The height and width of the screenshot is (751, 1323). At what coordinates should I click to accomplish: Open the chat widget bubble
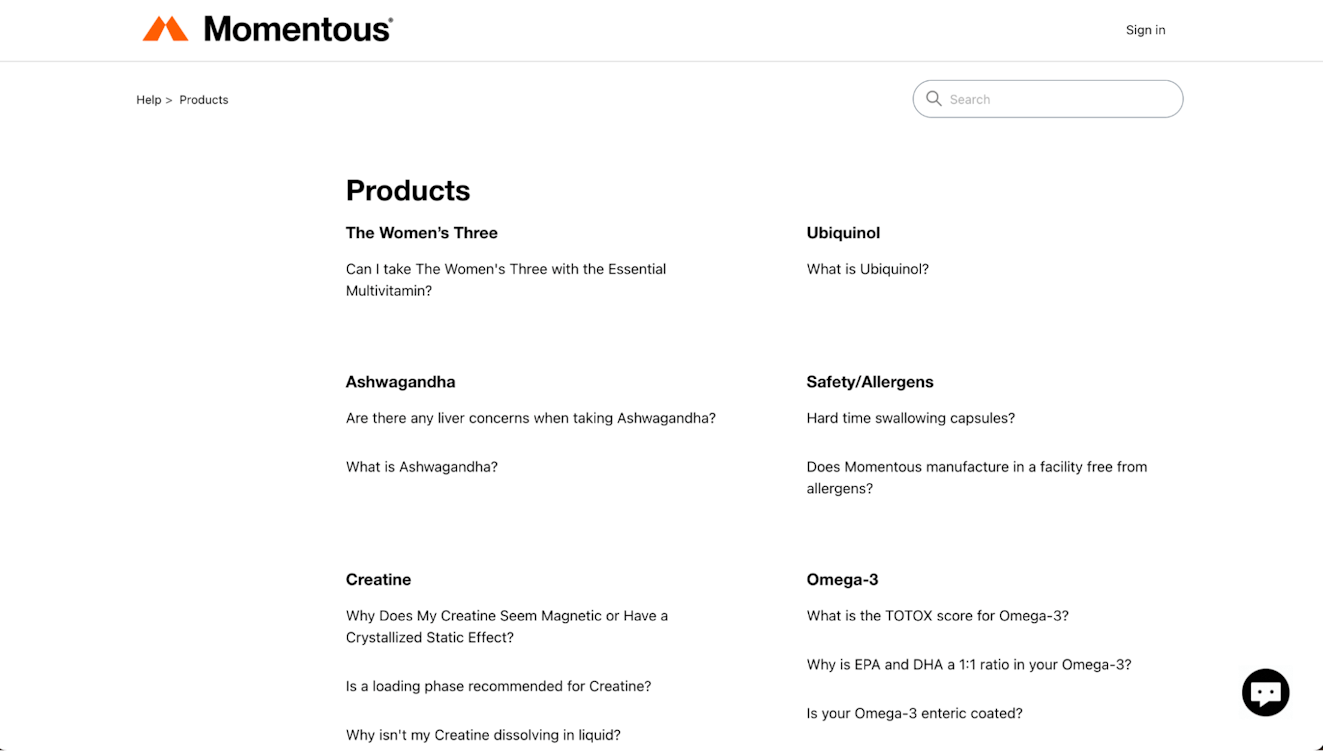(x=1265, y=692)
